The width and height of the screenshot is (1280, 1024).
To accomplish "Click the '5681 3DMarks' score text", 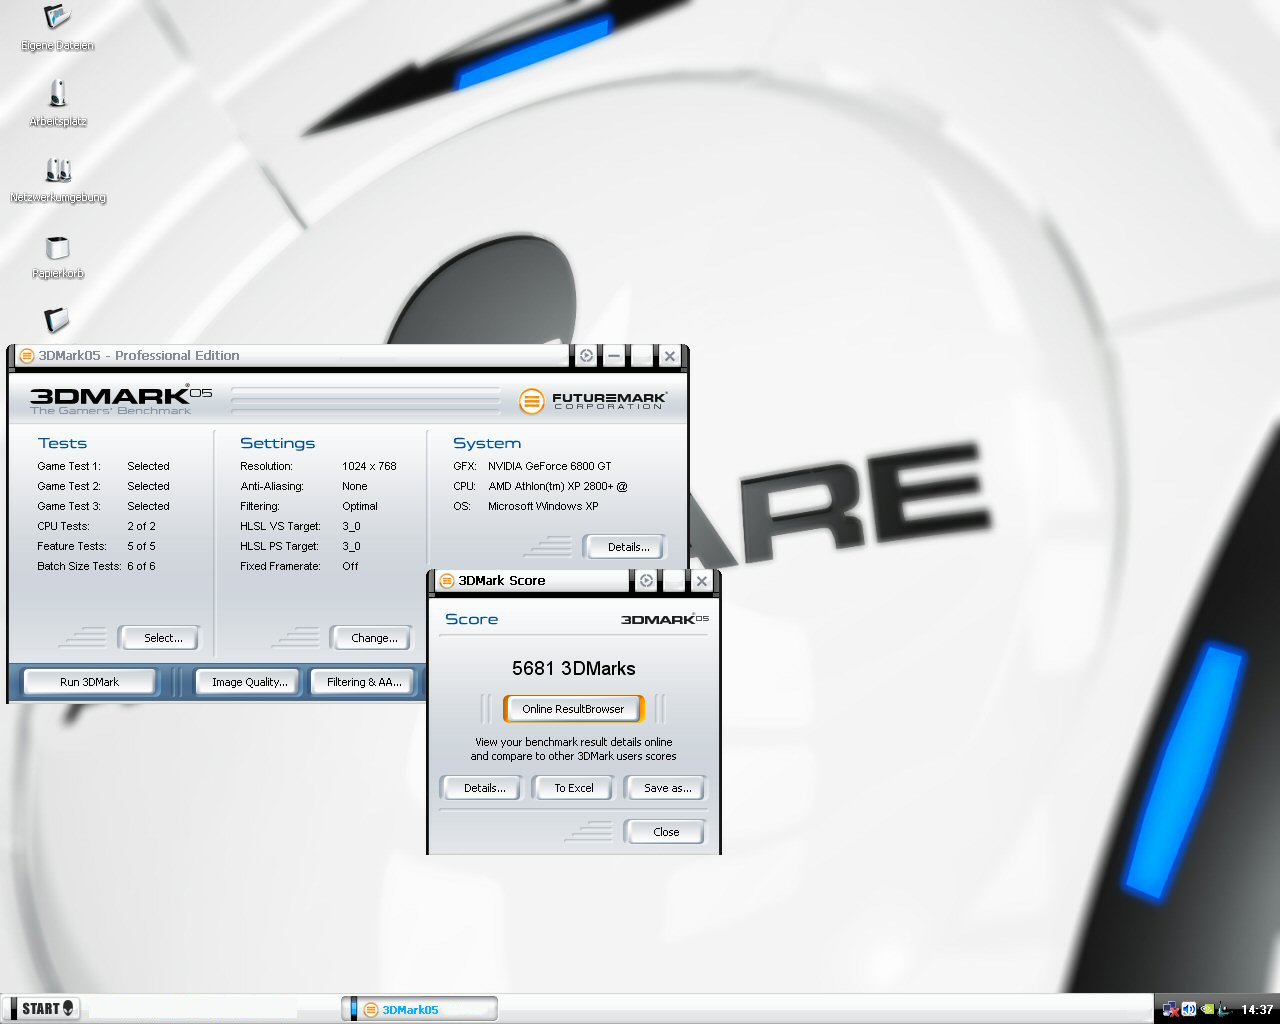I will 573,668.
